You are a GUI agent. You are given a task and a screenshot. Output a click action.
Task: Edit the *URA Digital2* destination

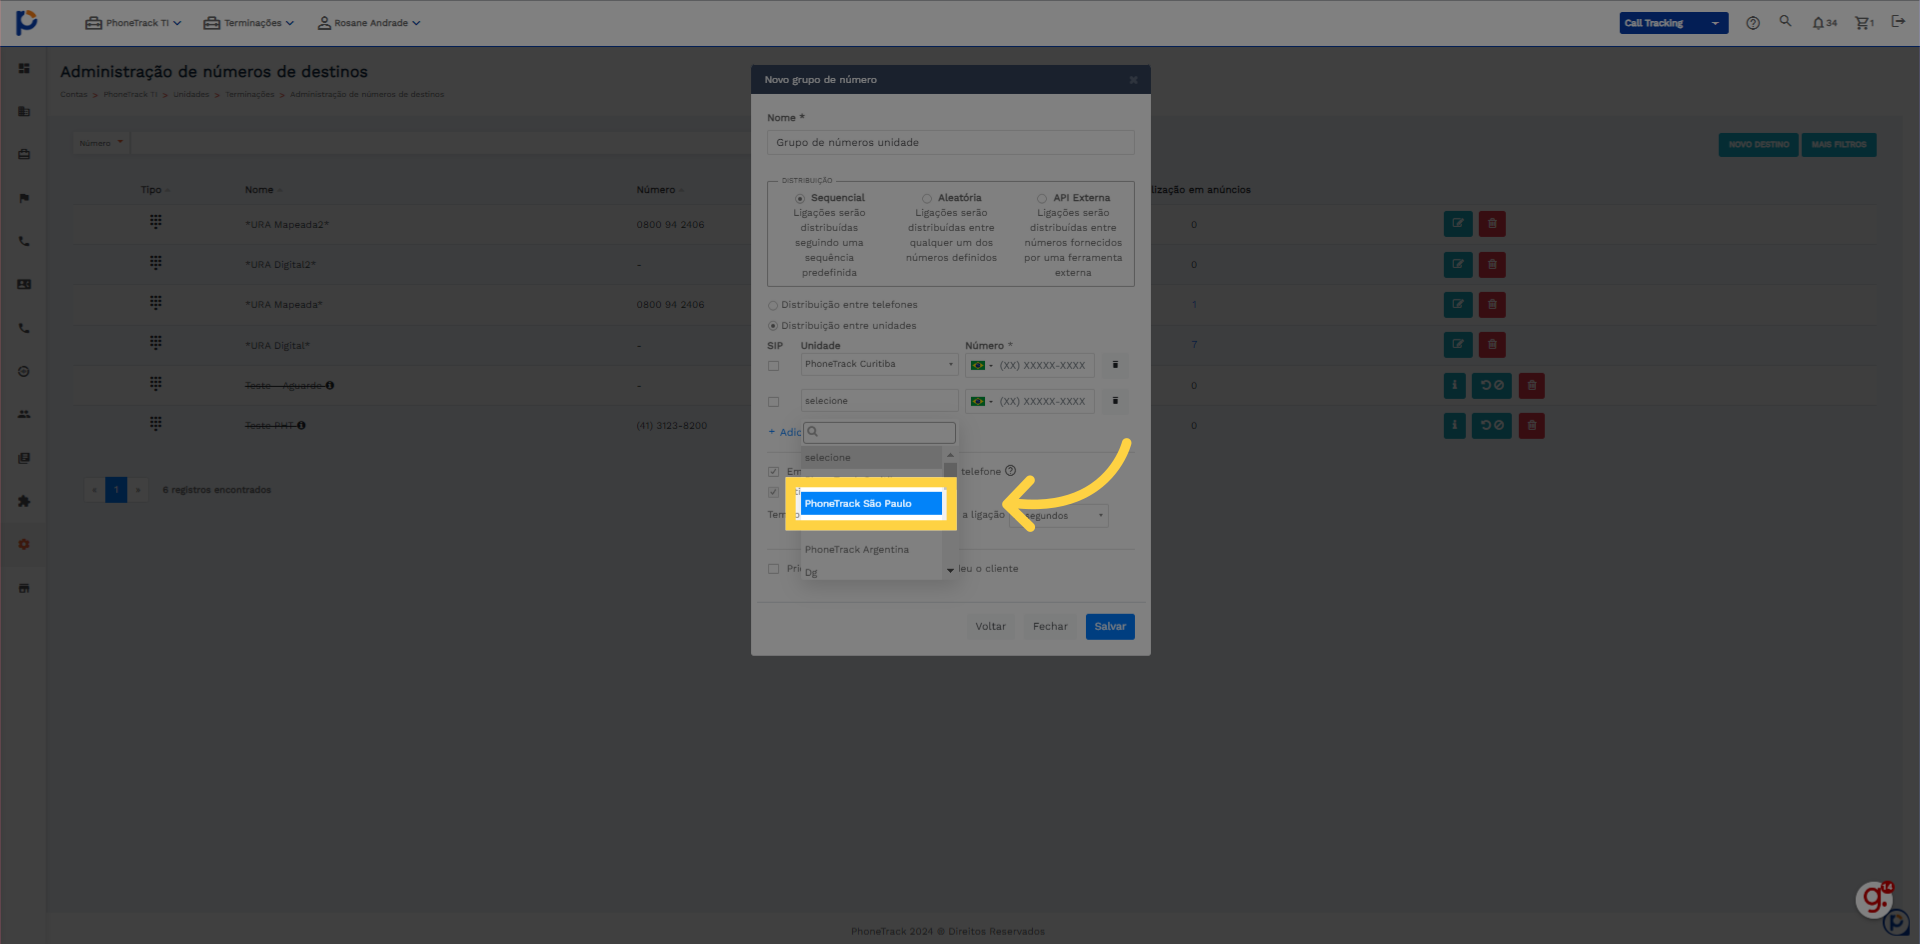point(1458,265)
